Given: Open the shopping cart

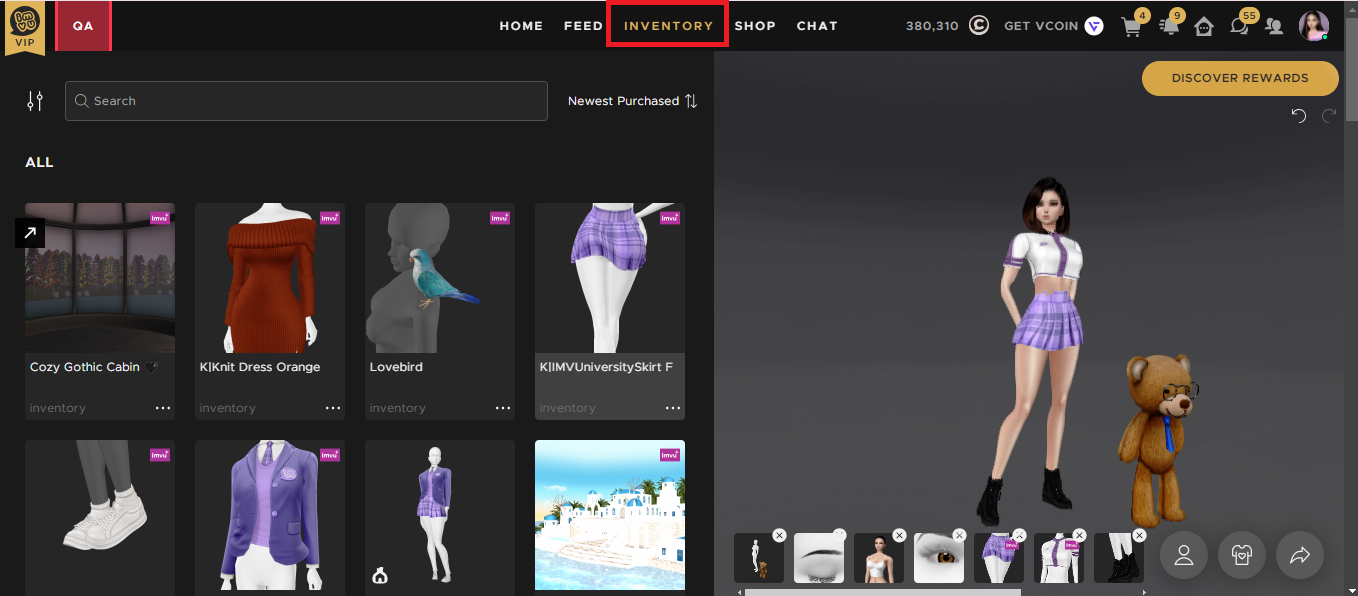Looking at the screenshot, I should (1132, 27).
